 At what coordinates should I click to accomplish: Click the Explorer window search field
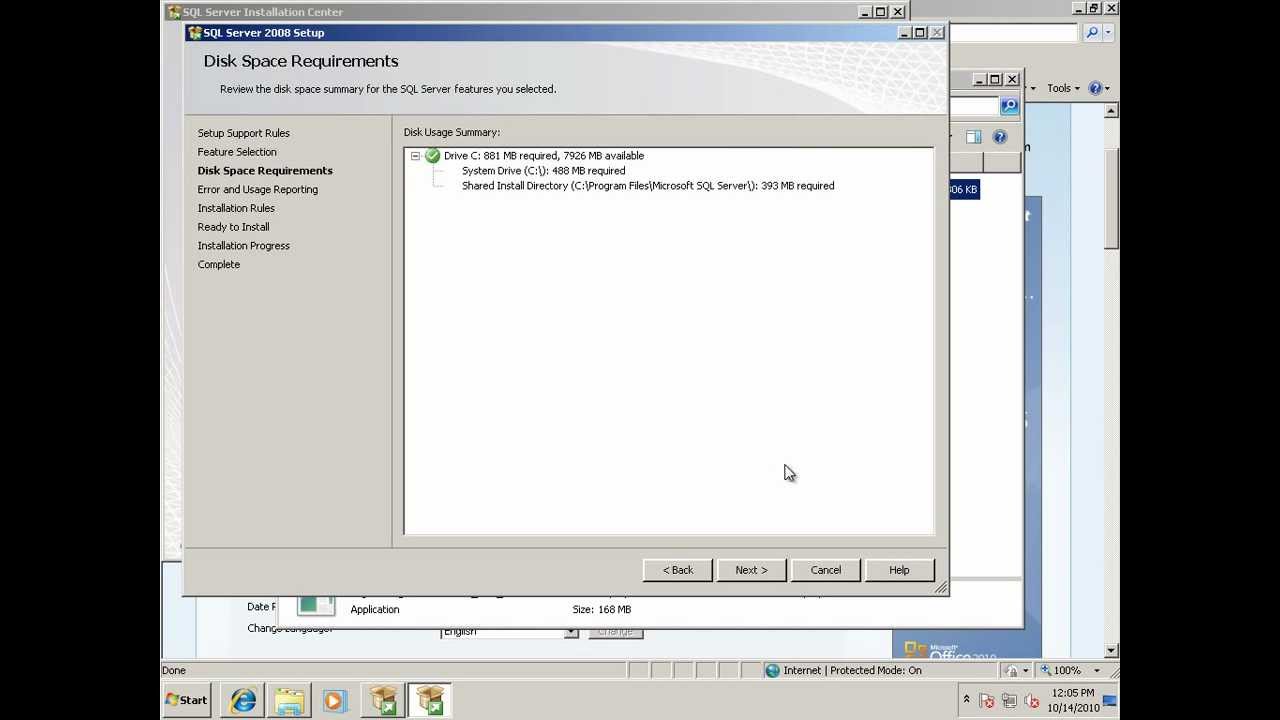[x=974, y=106]
